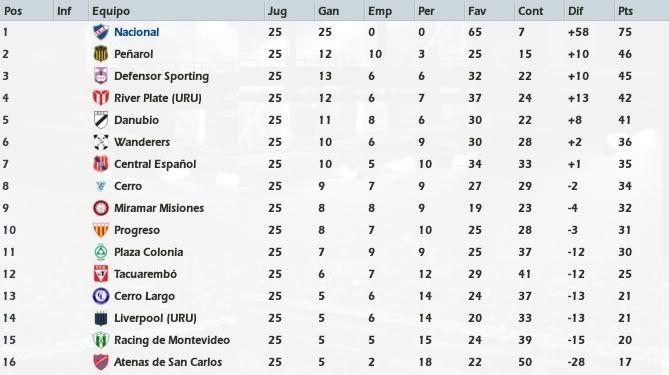
Task: Open the Plaza Colonia green badge
Action: [101, 252]
